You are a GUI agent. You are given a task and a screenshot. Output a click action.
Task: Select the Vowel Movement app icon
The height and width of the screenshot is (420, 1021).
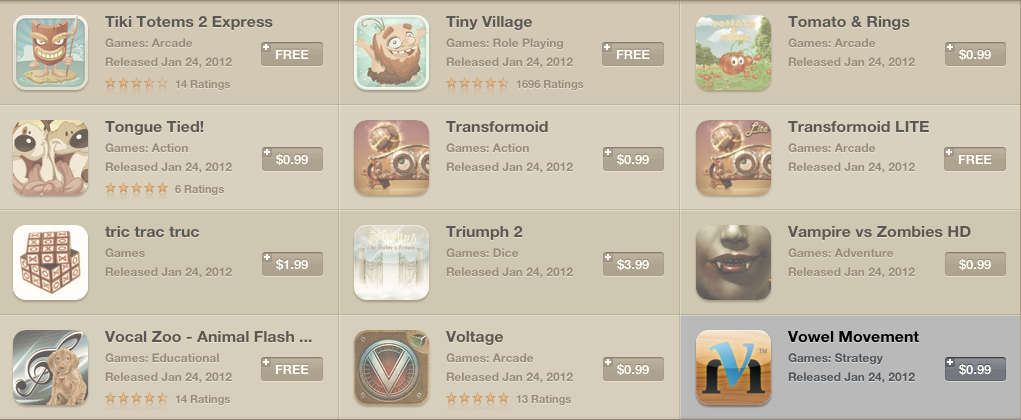click(733, 367)
